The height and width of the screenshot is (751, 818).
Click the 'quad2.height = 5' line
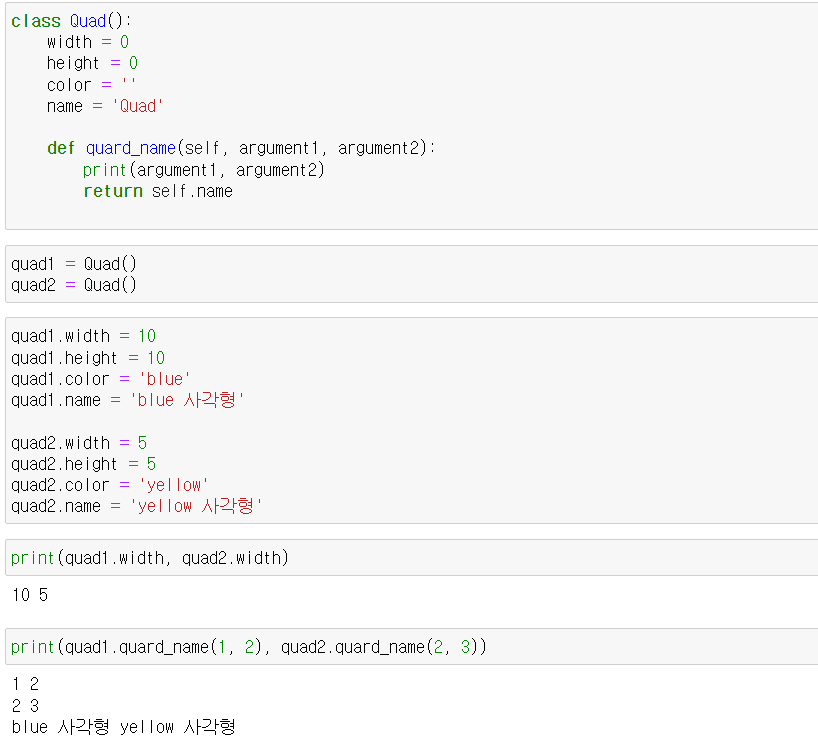[x=83, y=464]
